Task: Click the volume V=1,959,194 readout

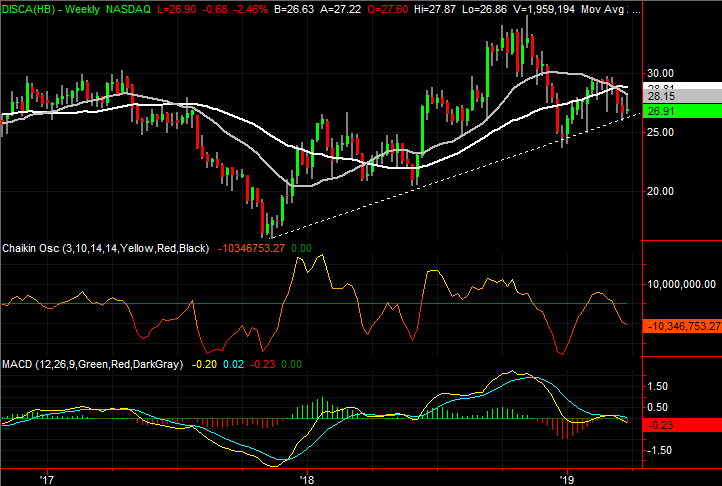Action: click(550, 7)
